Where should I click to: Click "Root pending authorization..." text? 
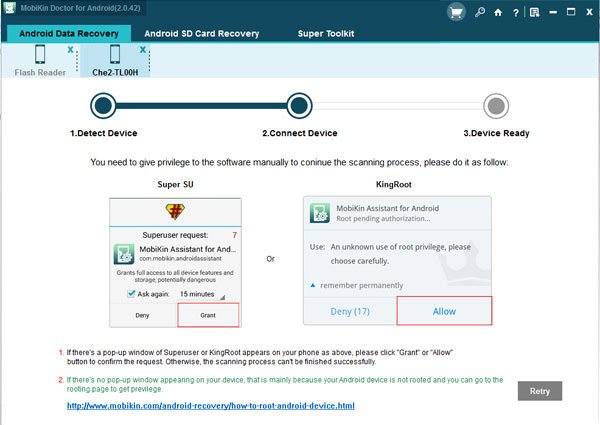click(x=383, y=219)
